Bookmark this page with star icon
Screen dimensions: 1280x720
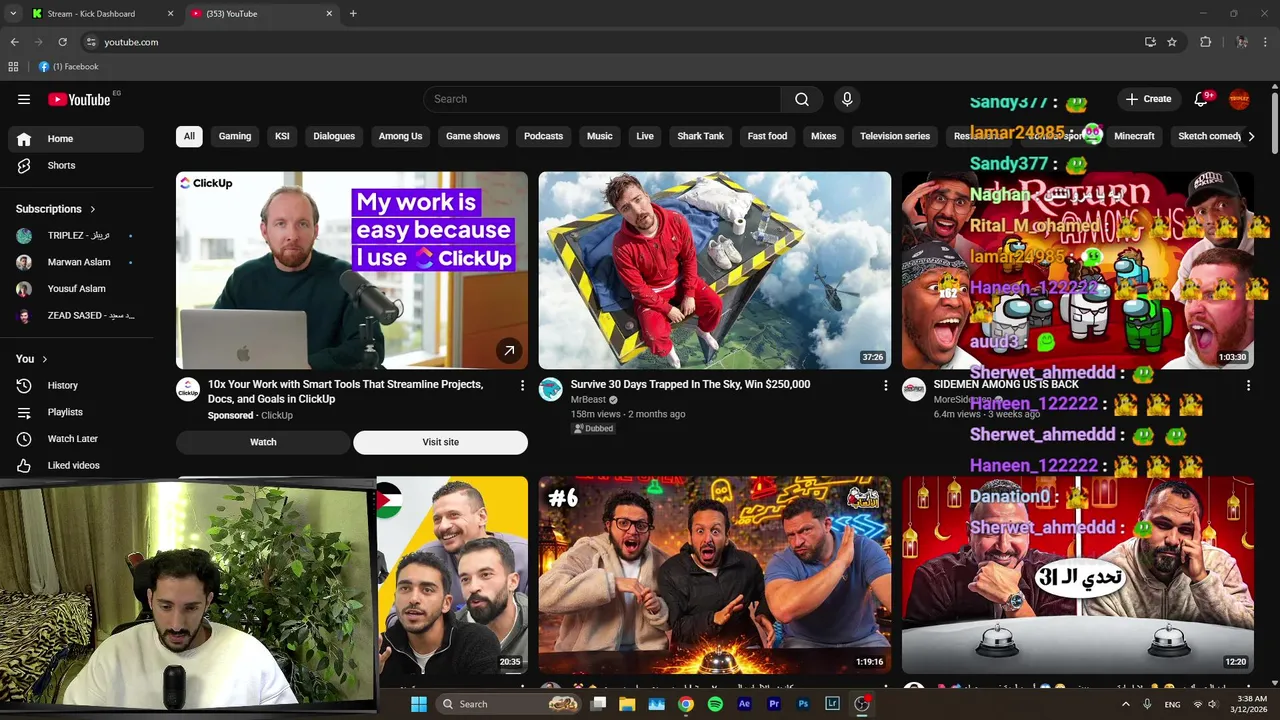[1172, 42]
